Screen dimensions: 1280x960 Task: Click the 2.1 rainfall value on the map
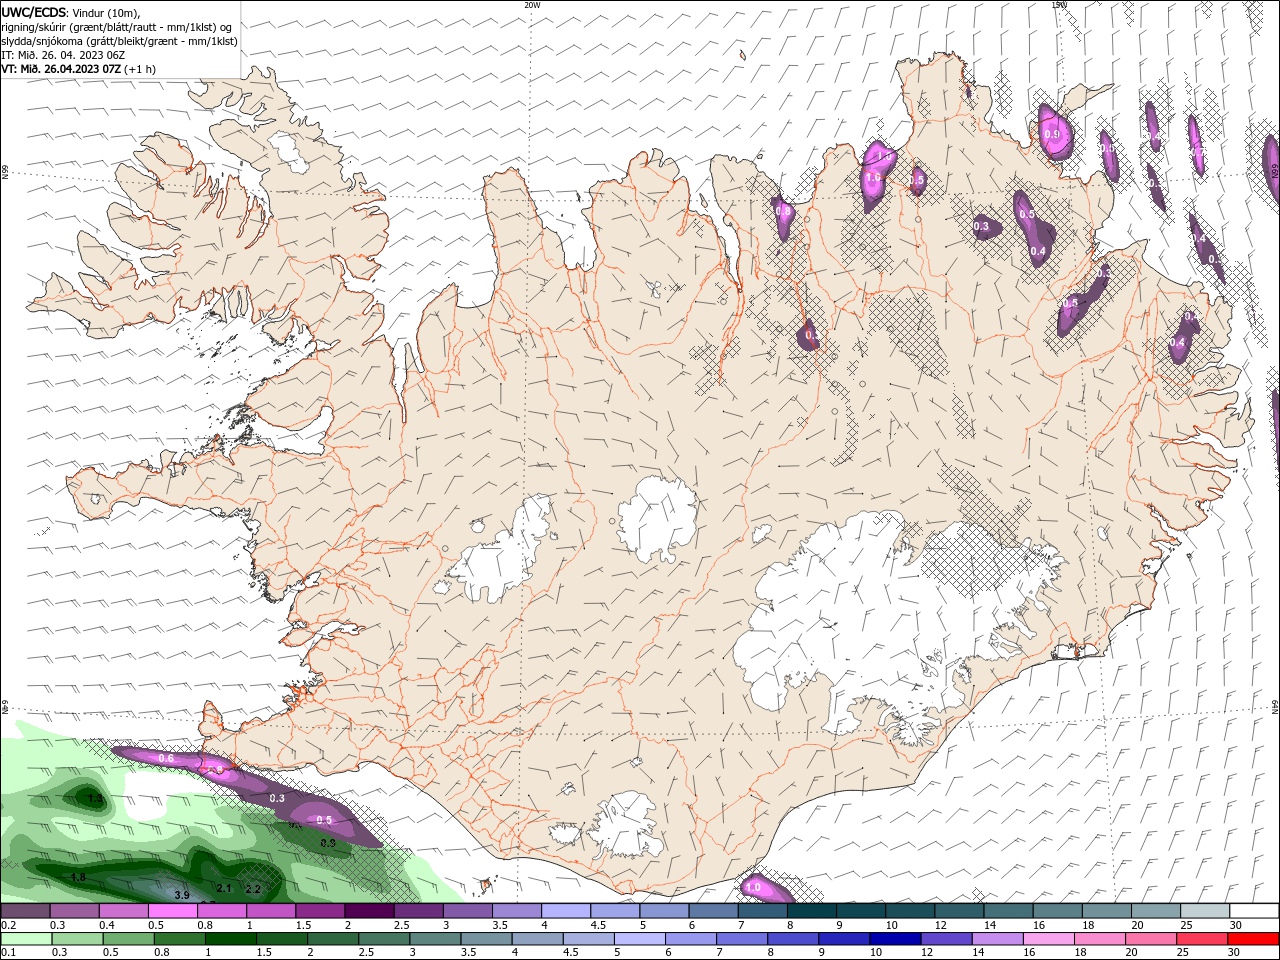pyautogui.click(x=224, y=888)
